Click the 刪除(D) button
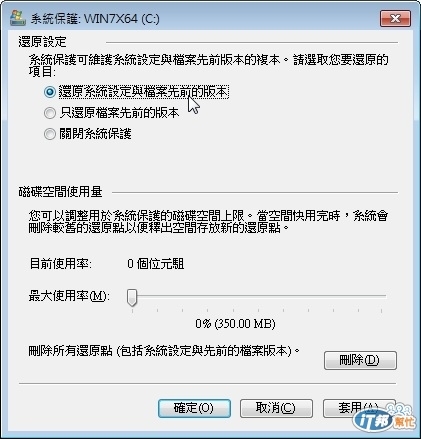Screen dimensions: 421x439 point(360,360)
